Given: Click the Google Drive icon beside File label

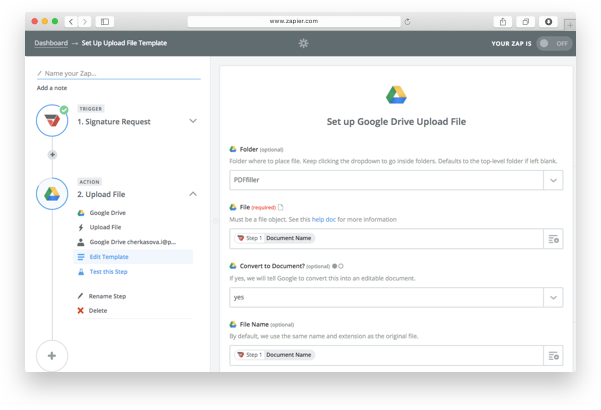Looking at the screenshot, I should coord(233,207).
